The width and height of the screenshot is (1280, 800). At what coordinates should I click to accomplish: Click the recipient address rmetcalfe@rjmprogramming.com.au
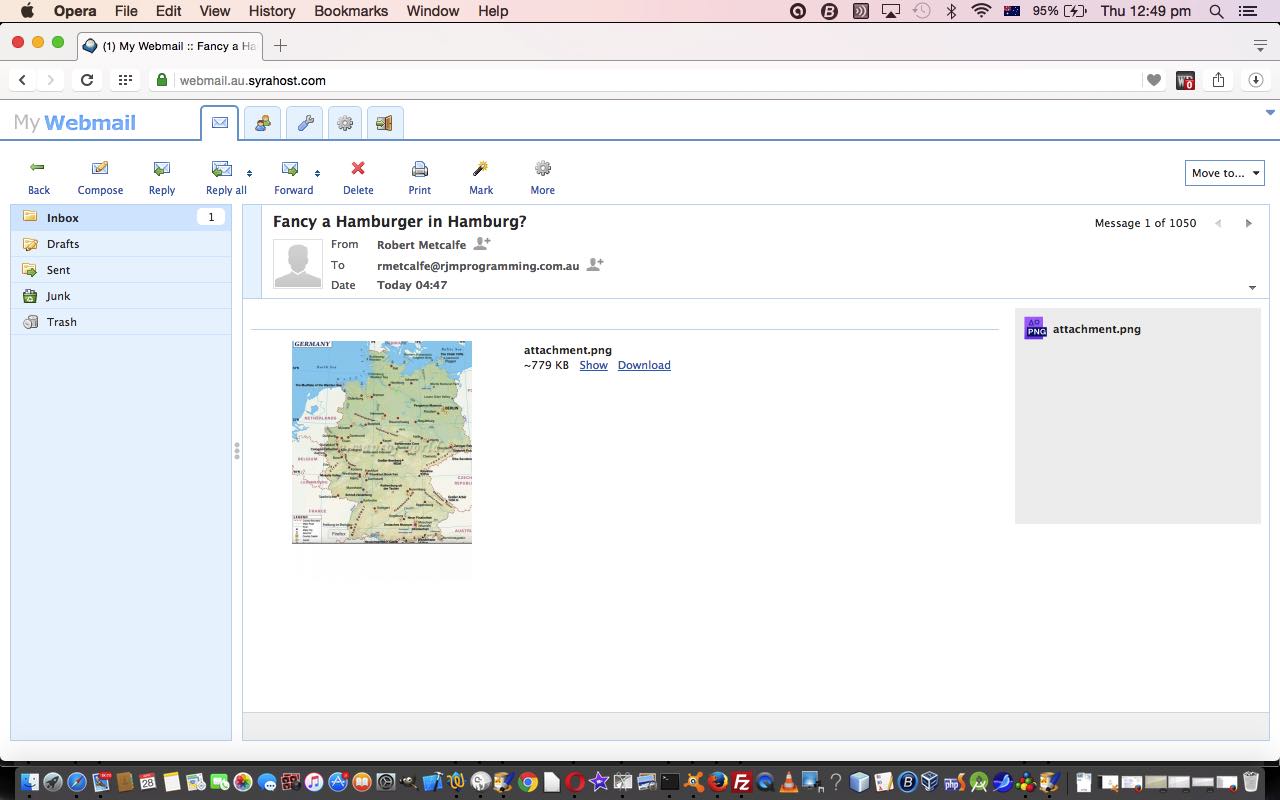click(478, 266)
